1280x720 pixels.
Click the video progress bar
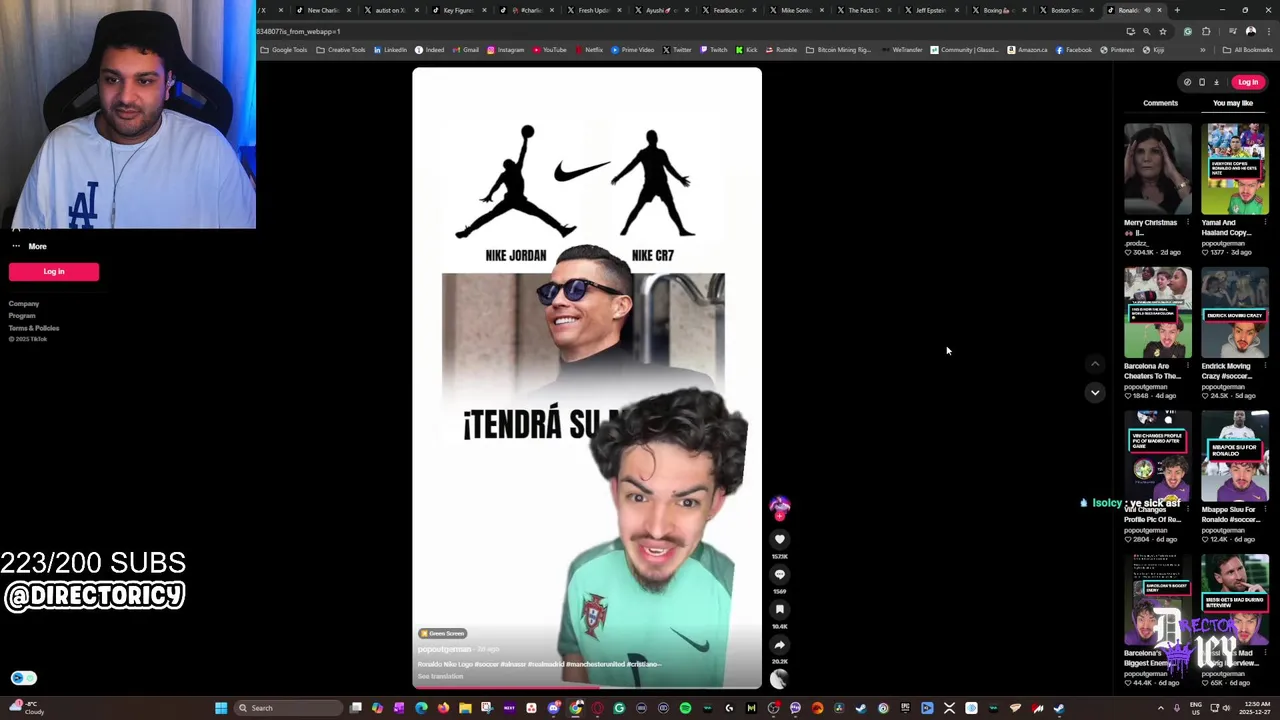pyautogui.click(x=587, y=688)
